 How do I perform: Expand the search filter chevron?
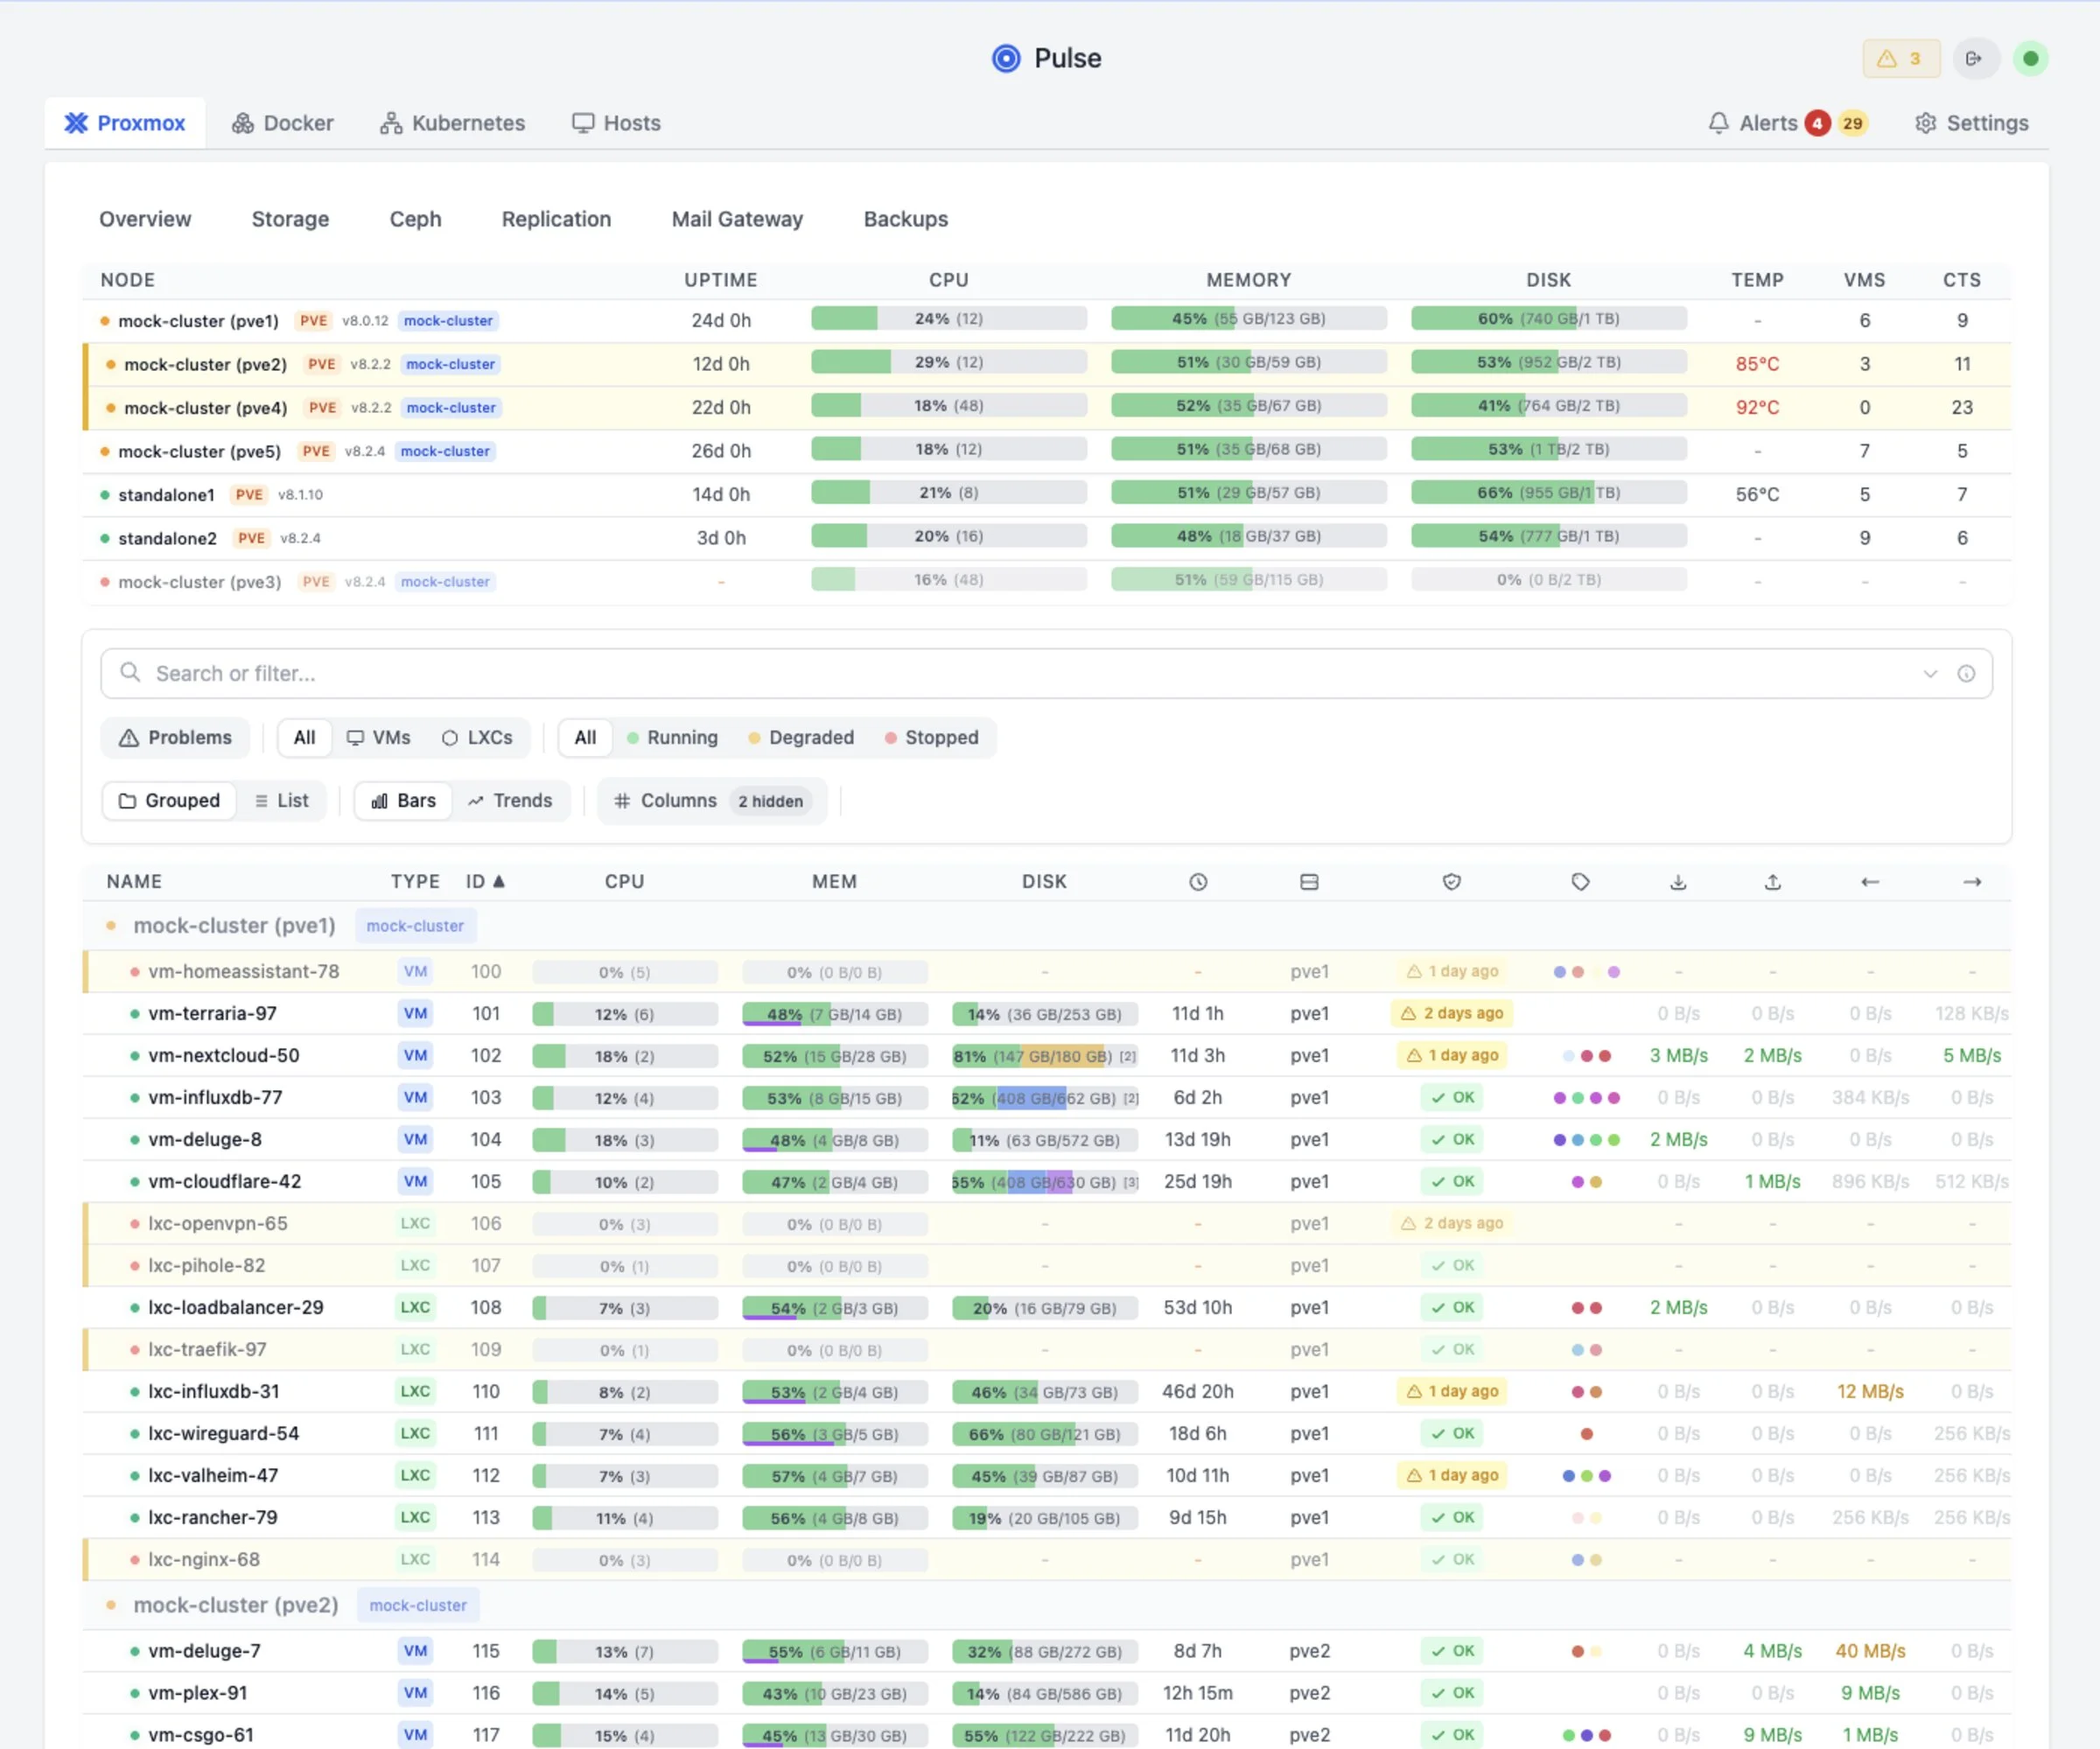point(1930,673)
